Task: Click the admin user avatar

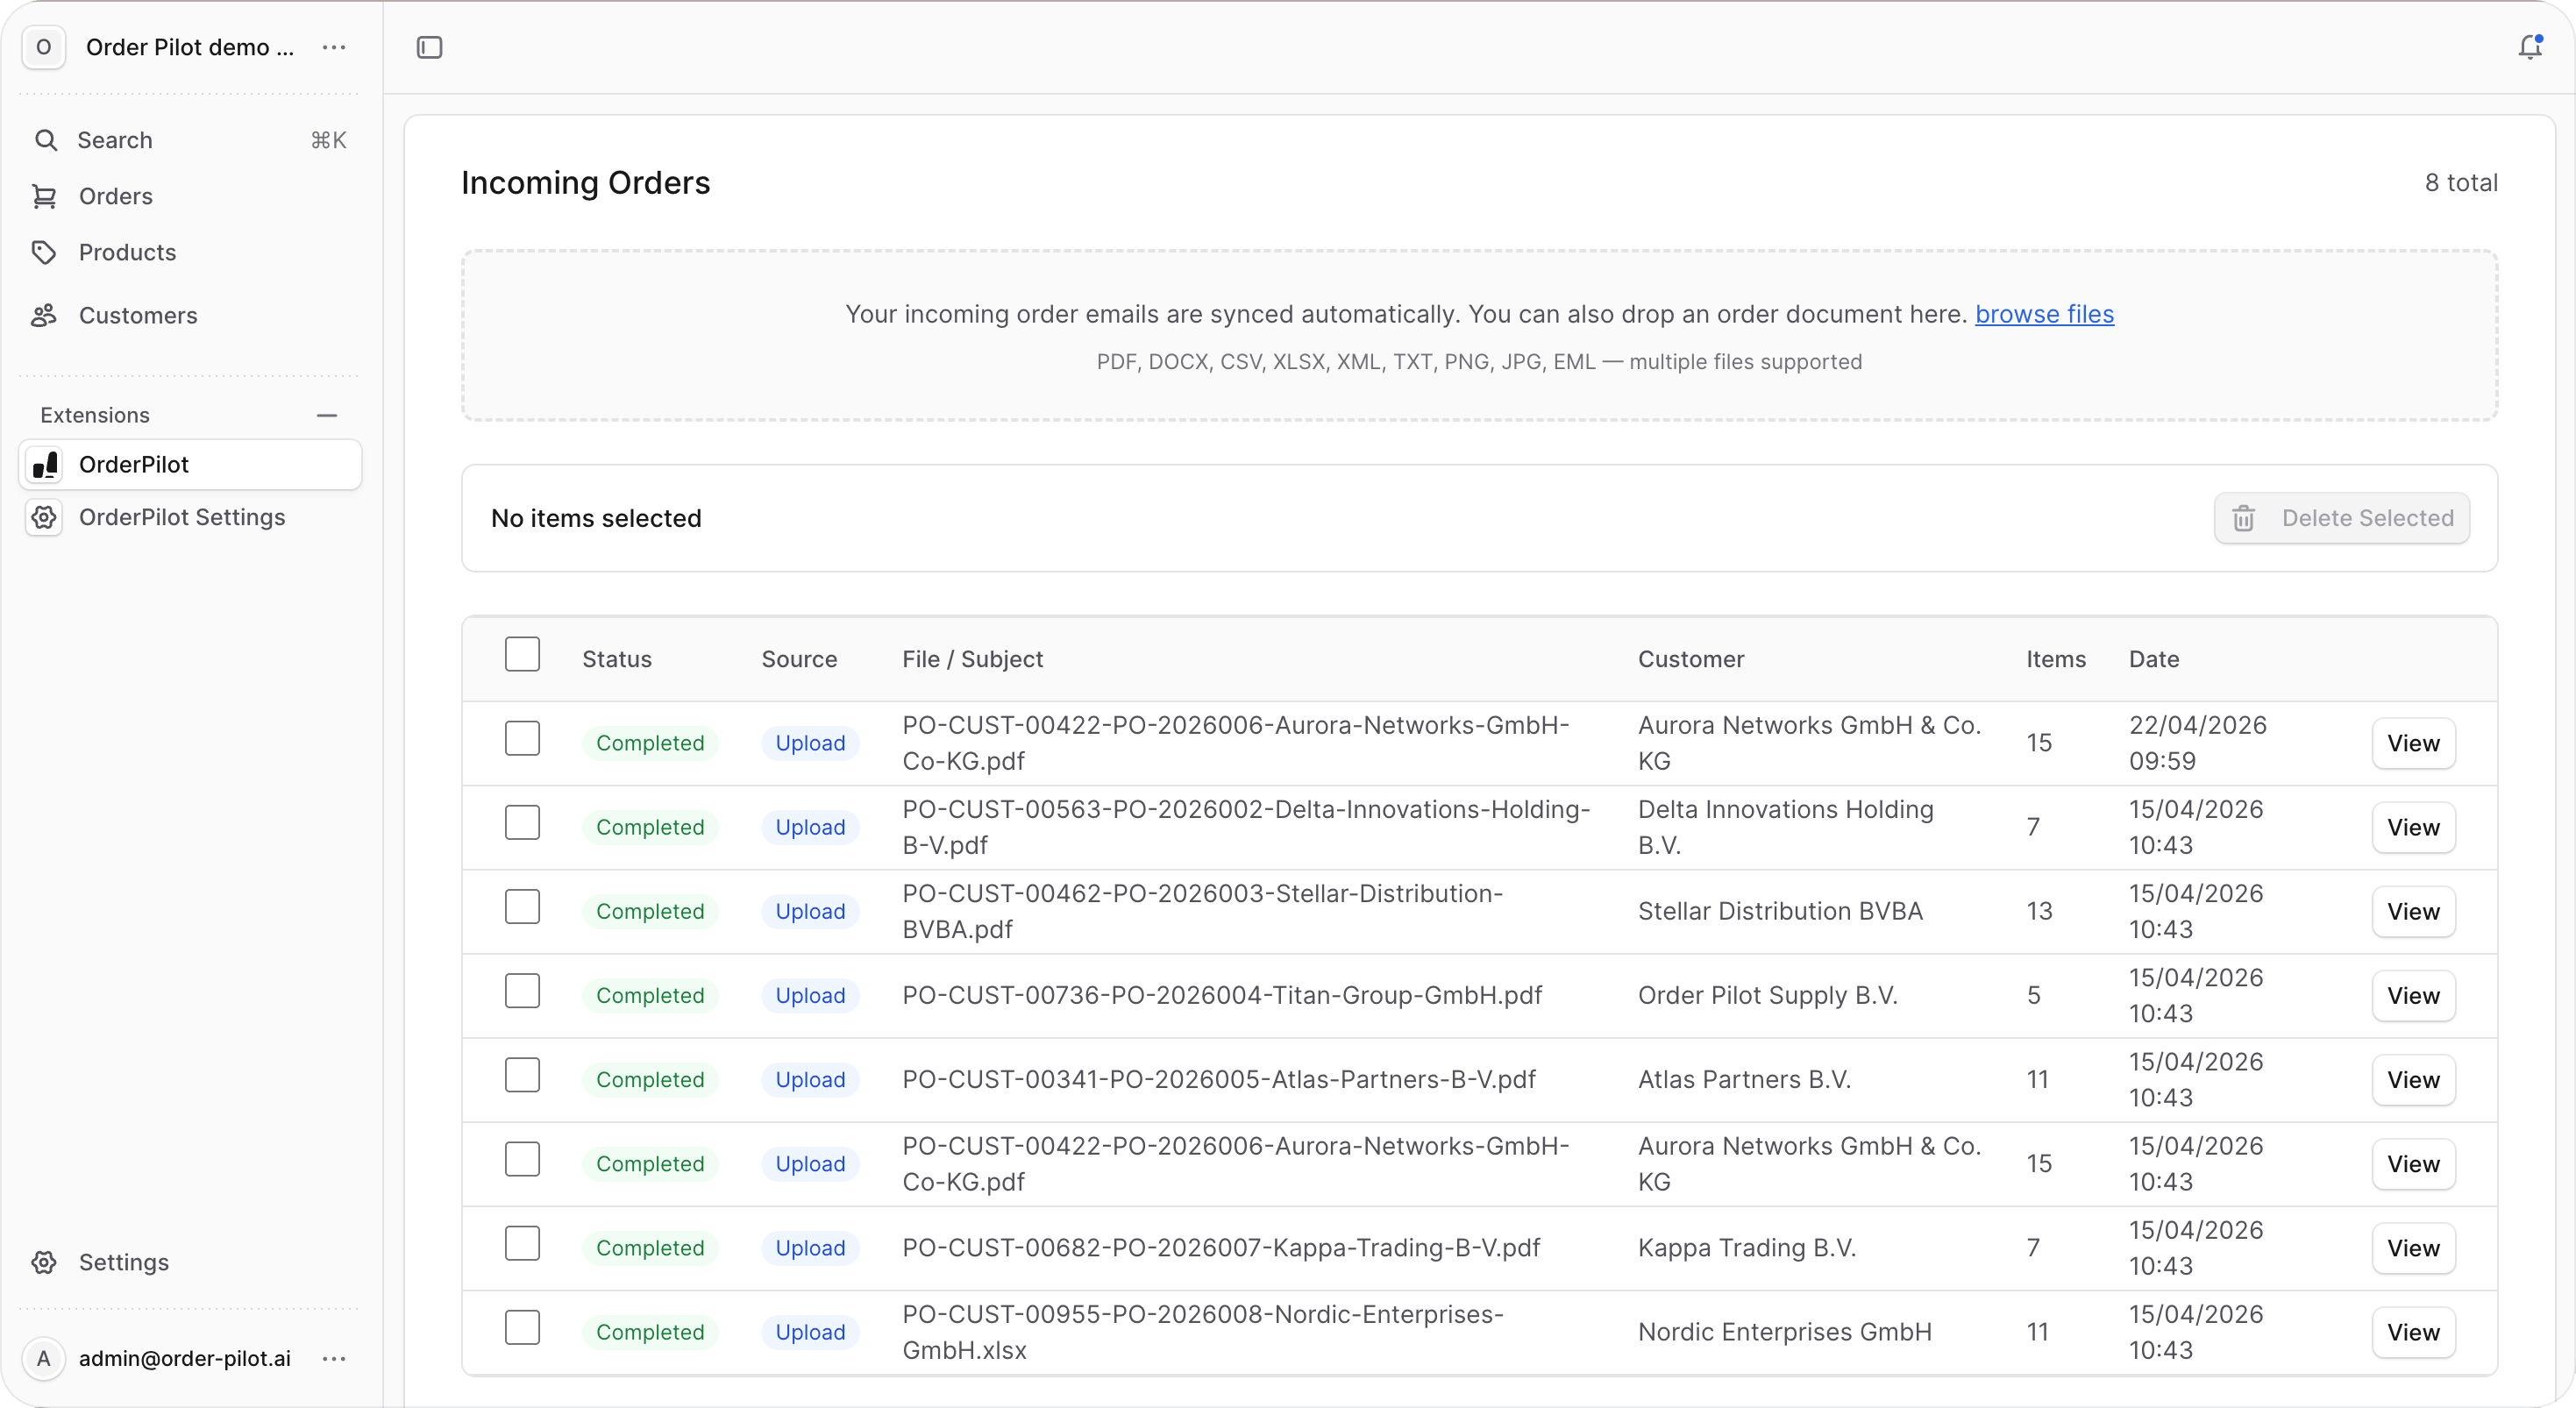Action: coord(43,1358)
